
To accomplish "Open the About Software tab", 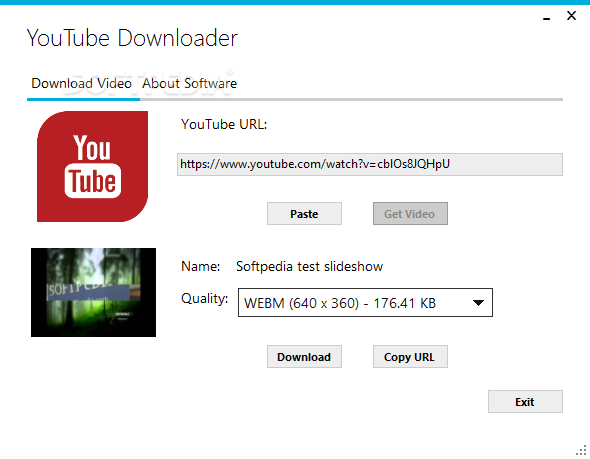I will click(x=189, y=84).
